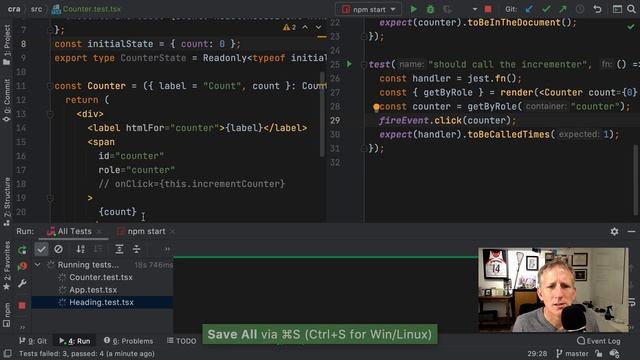The image size is (640, 360).
Task: Toggle file lock icon in status bar
Action: (599, 353)
